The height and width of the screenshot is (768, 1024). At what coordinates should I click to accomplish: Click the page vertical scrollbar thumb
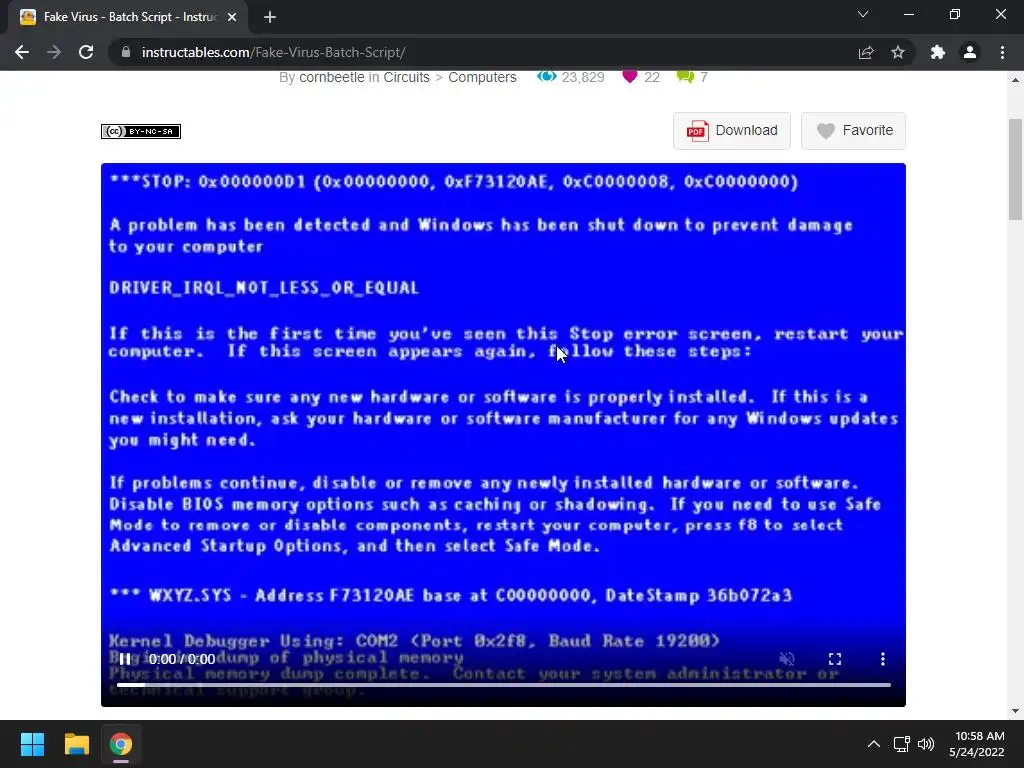[x=1015, y=170]
